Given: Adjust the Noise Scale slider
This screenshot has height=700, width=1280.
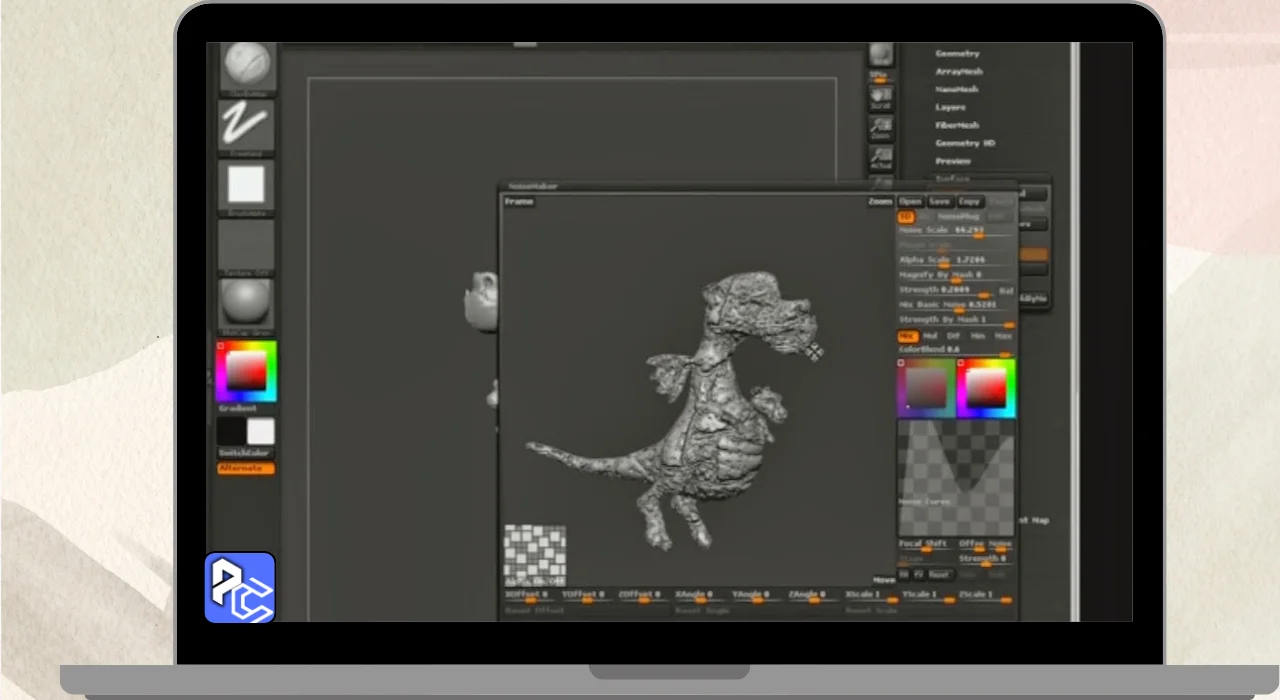Looking at the screenshot, I should point(956,231).
